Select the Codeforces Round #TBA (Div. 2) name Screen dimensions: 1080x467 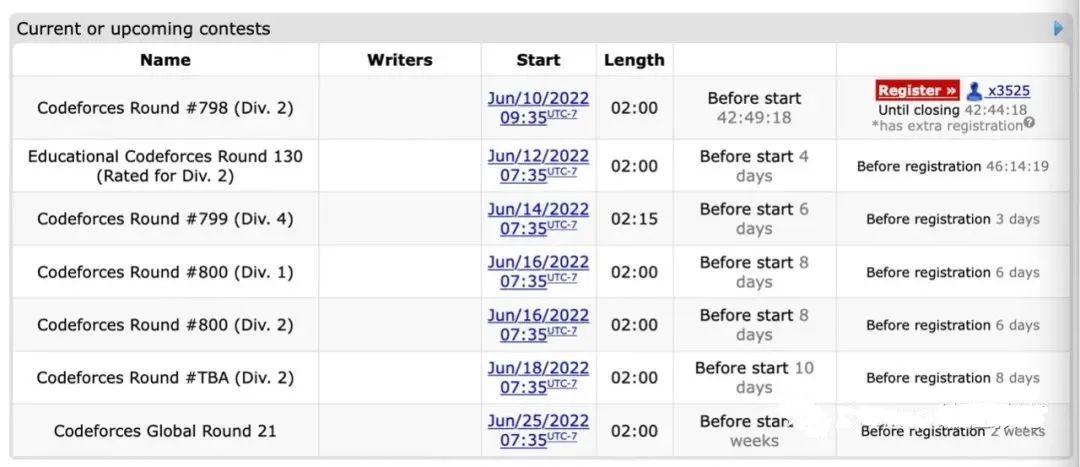tap(165, 378)
